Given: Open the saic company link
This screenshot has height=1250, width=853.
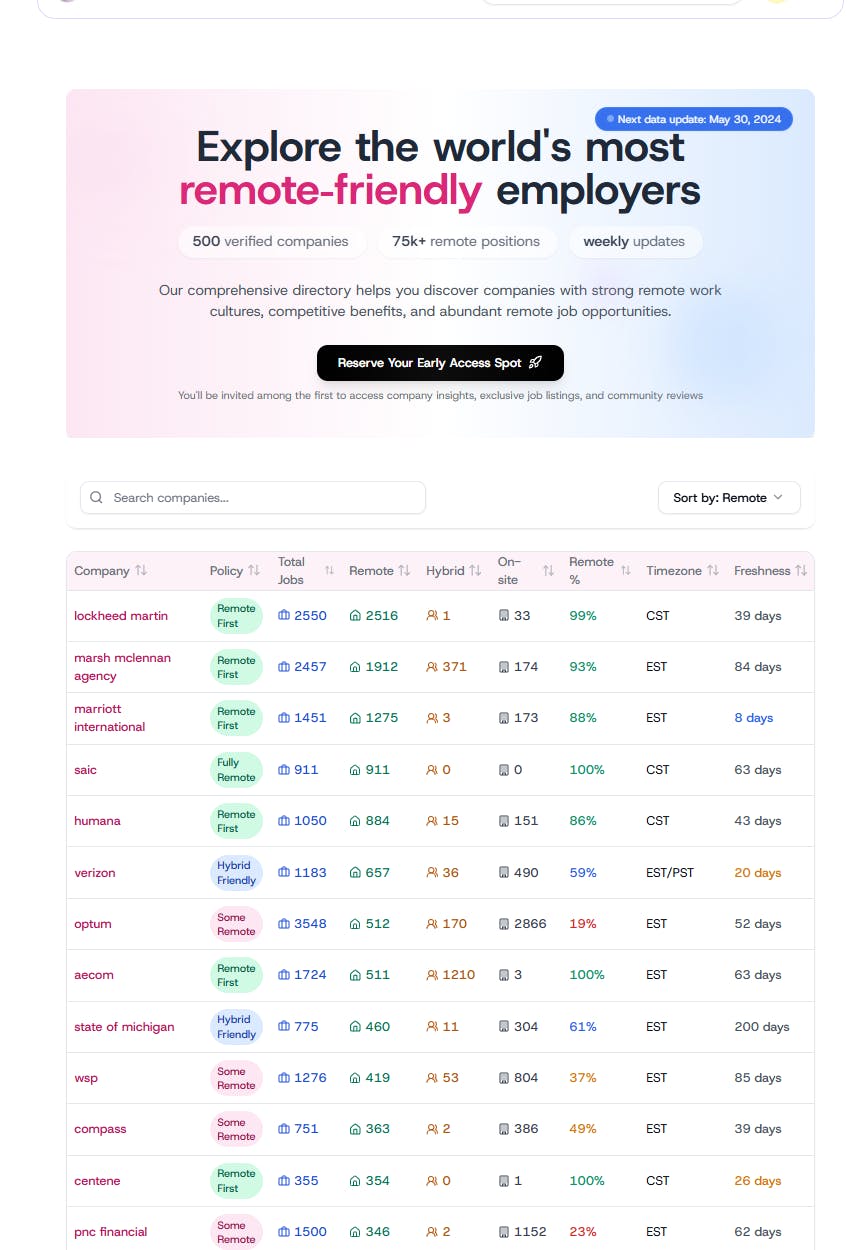Looking at the screenshot, I should point(86,770).
